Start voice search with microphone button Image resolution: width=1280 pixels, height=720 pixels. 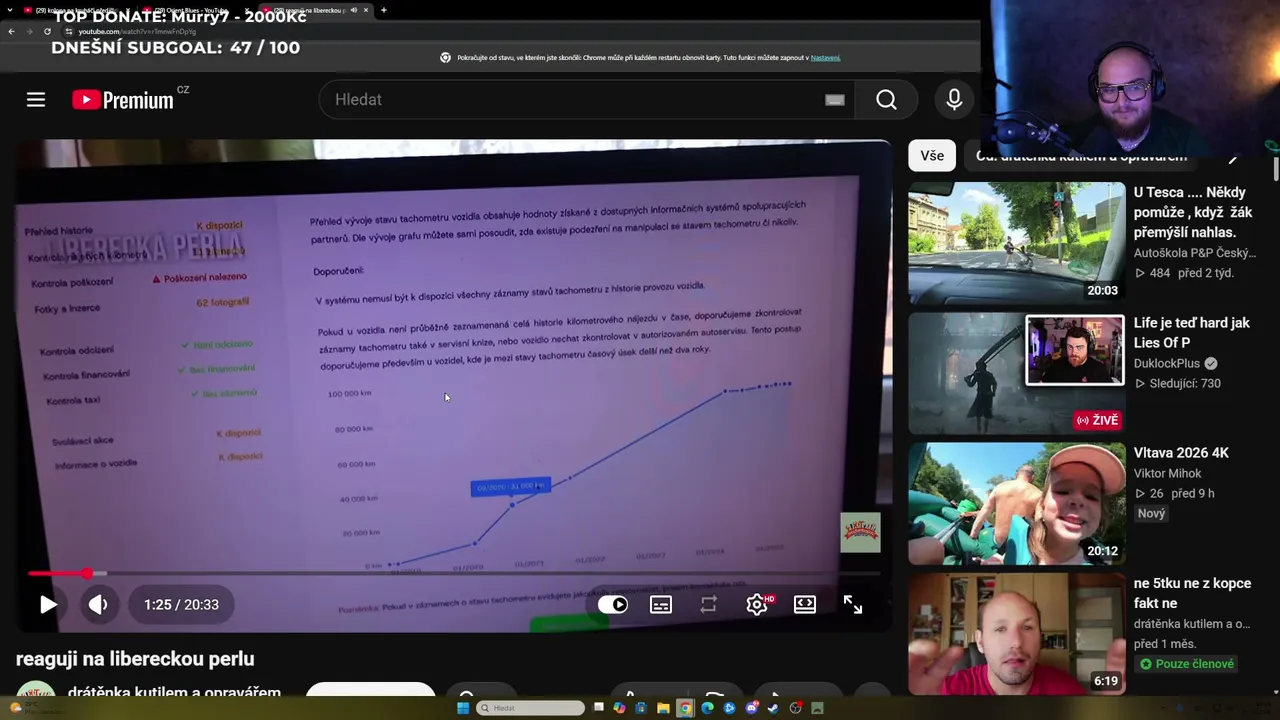[x=954, y=100]
